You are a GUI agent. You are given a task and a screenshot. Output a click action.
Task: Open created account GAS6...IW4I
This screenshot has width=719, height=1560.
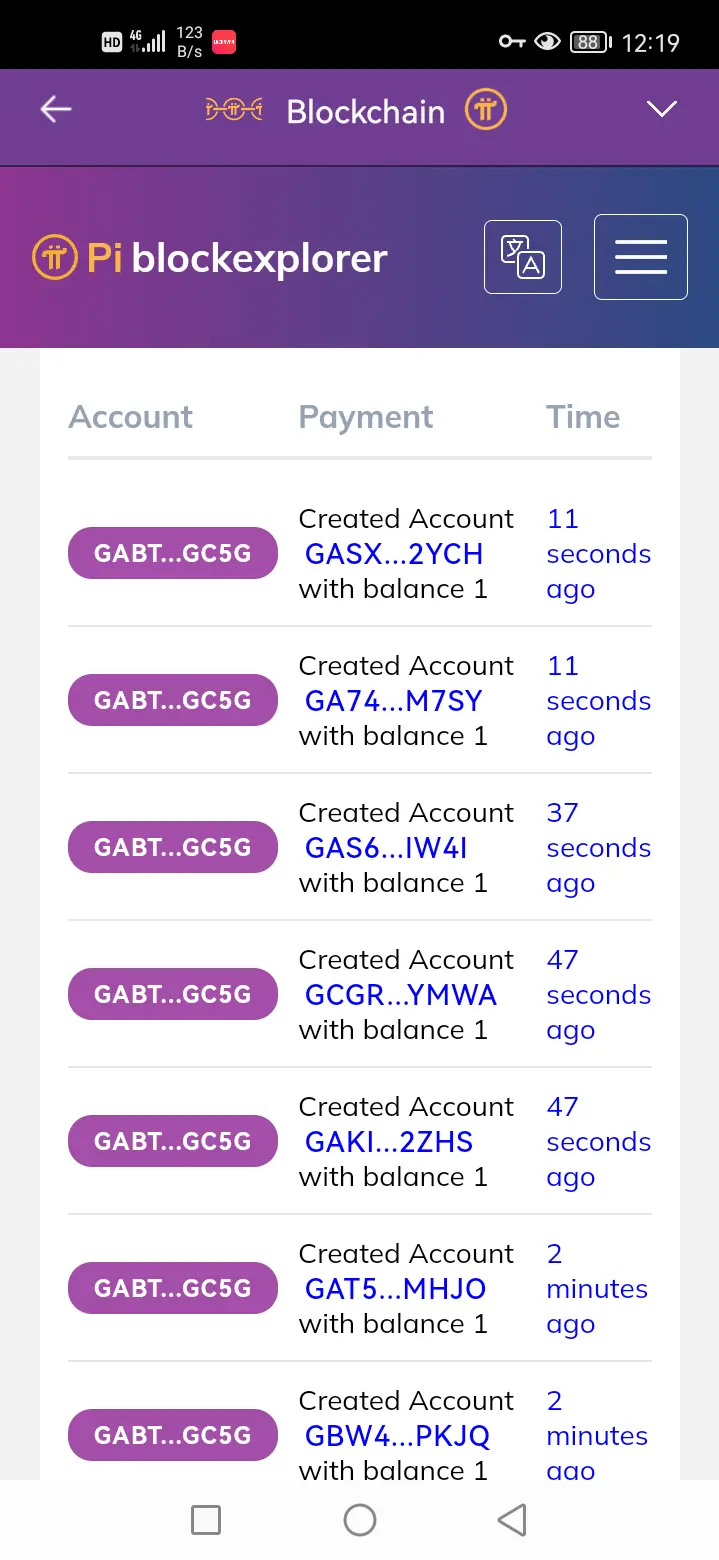click(x=386, y=848)
